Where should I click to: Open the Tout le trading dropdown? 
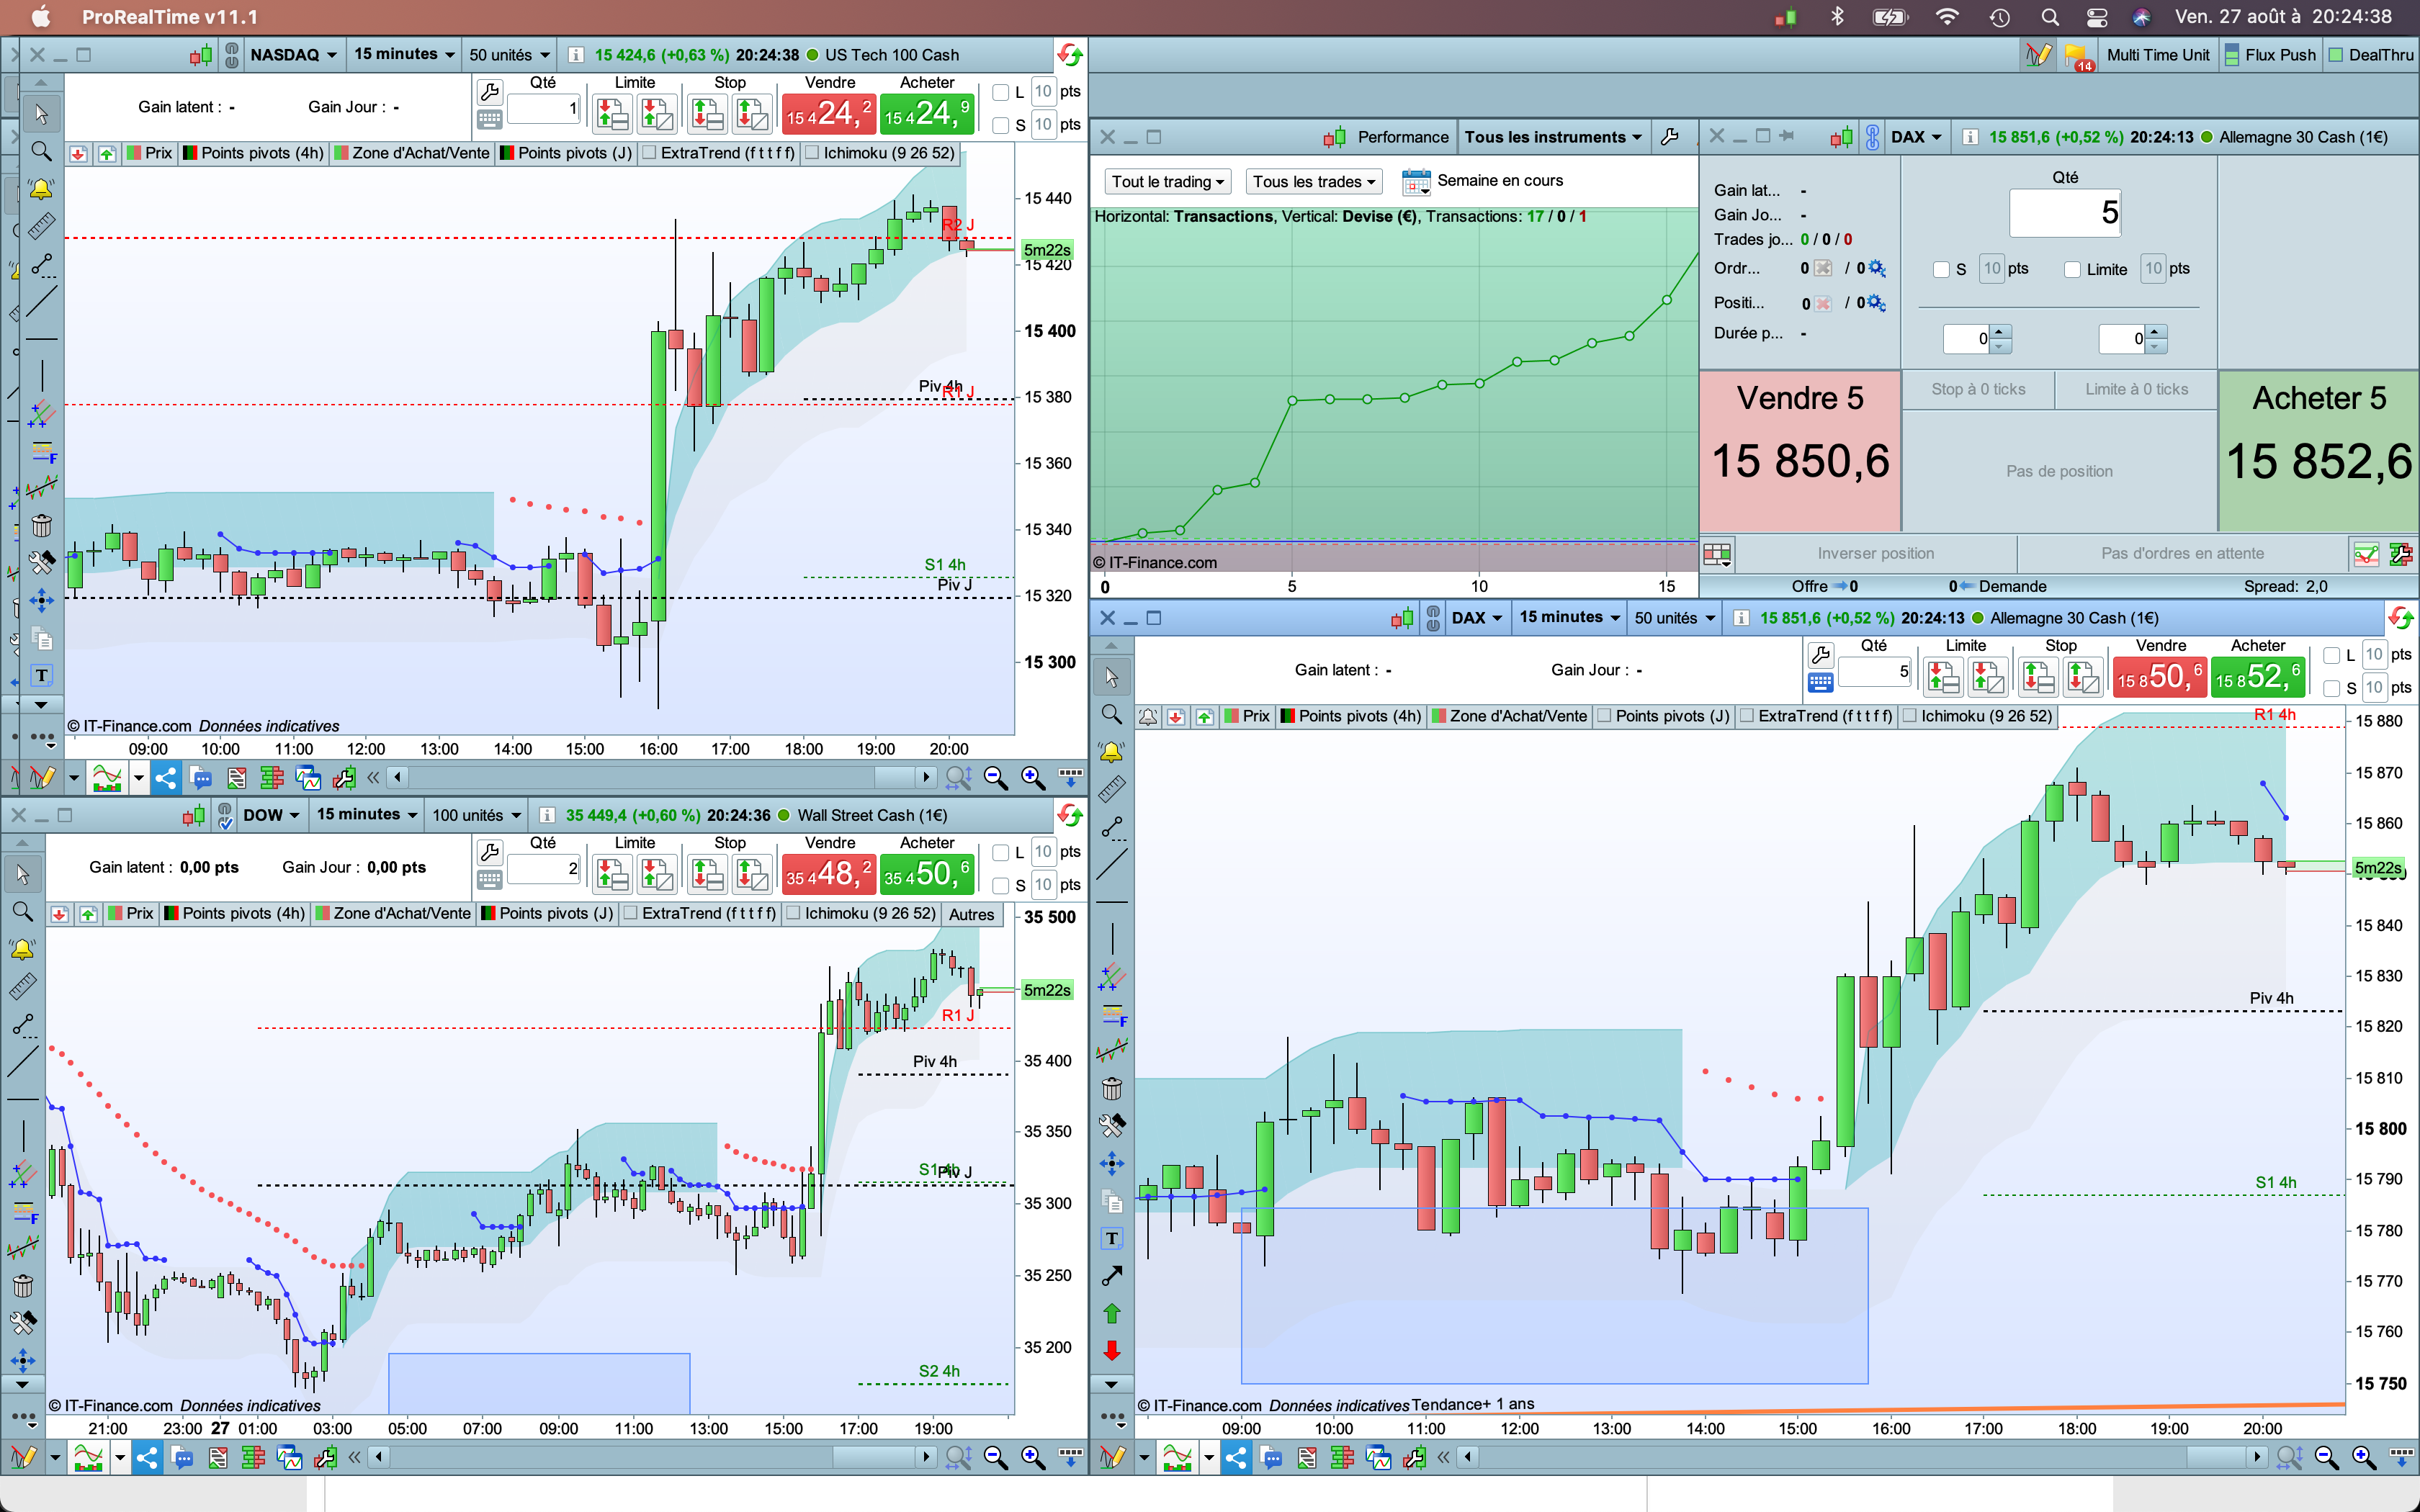(1167, 181)
